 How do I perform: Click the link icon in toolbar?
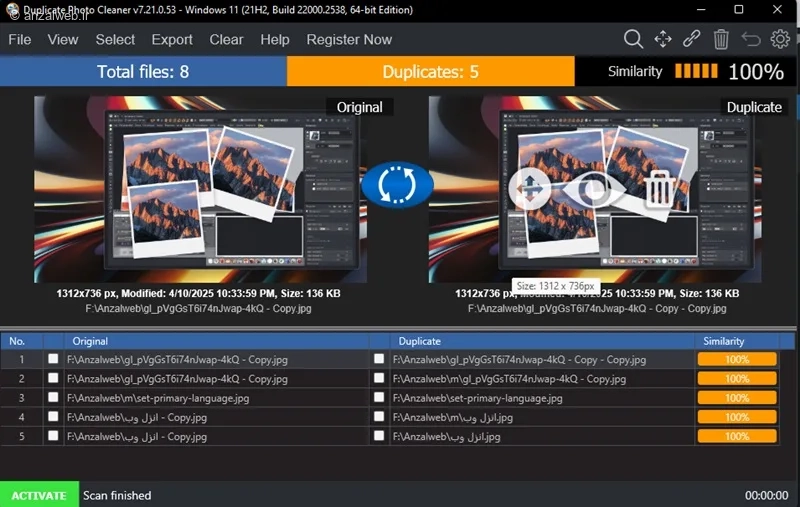(691, 39)
